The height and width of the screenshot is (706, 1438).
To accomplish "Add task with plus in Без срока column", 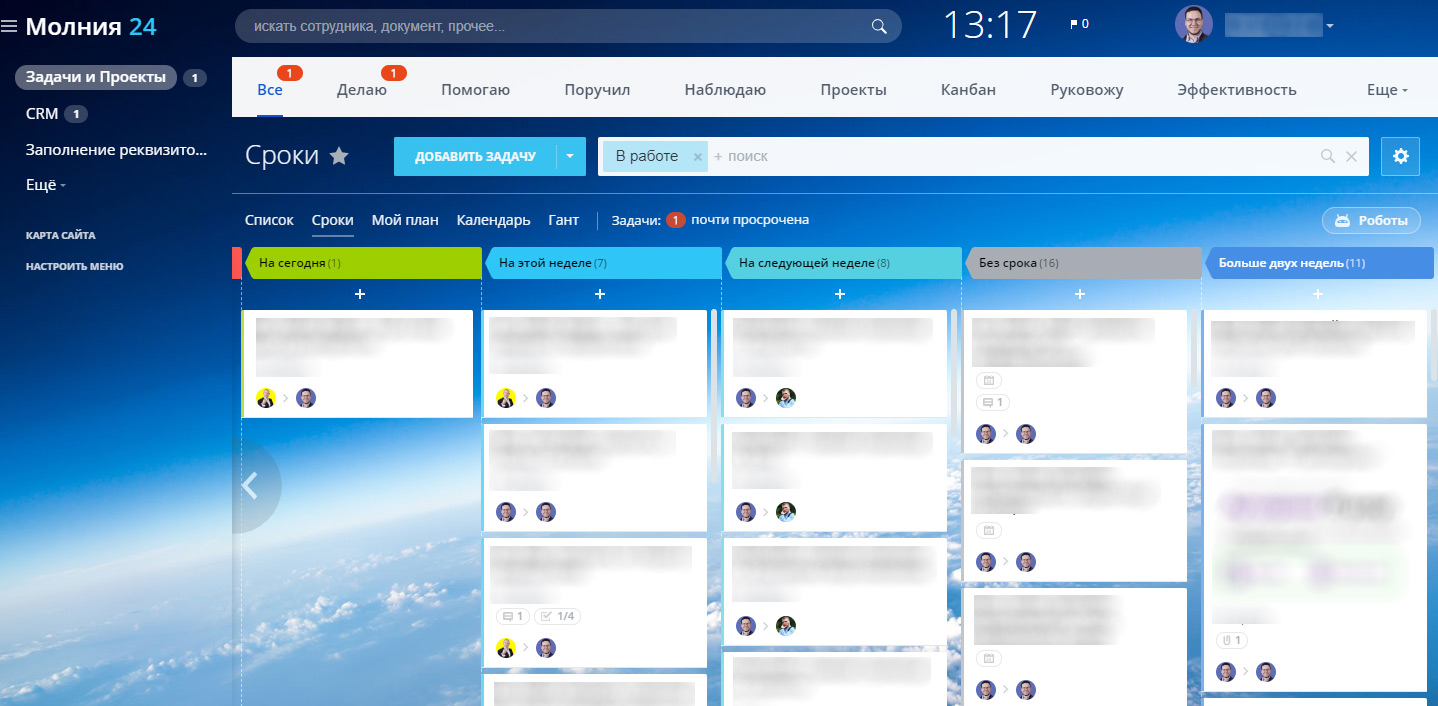I will [1080, 294].
